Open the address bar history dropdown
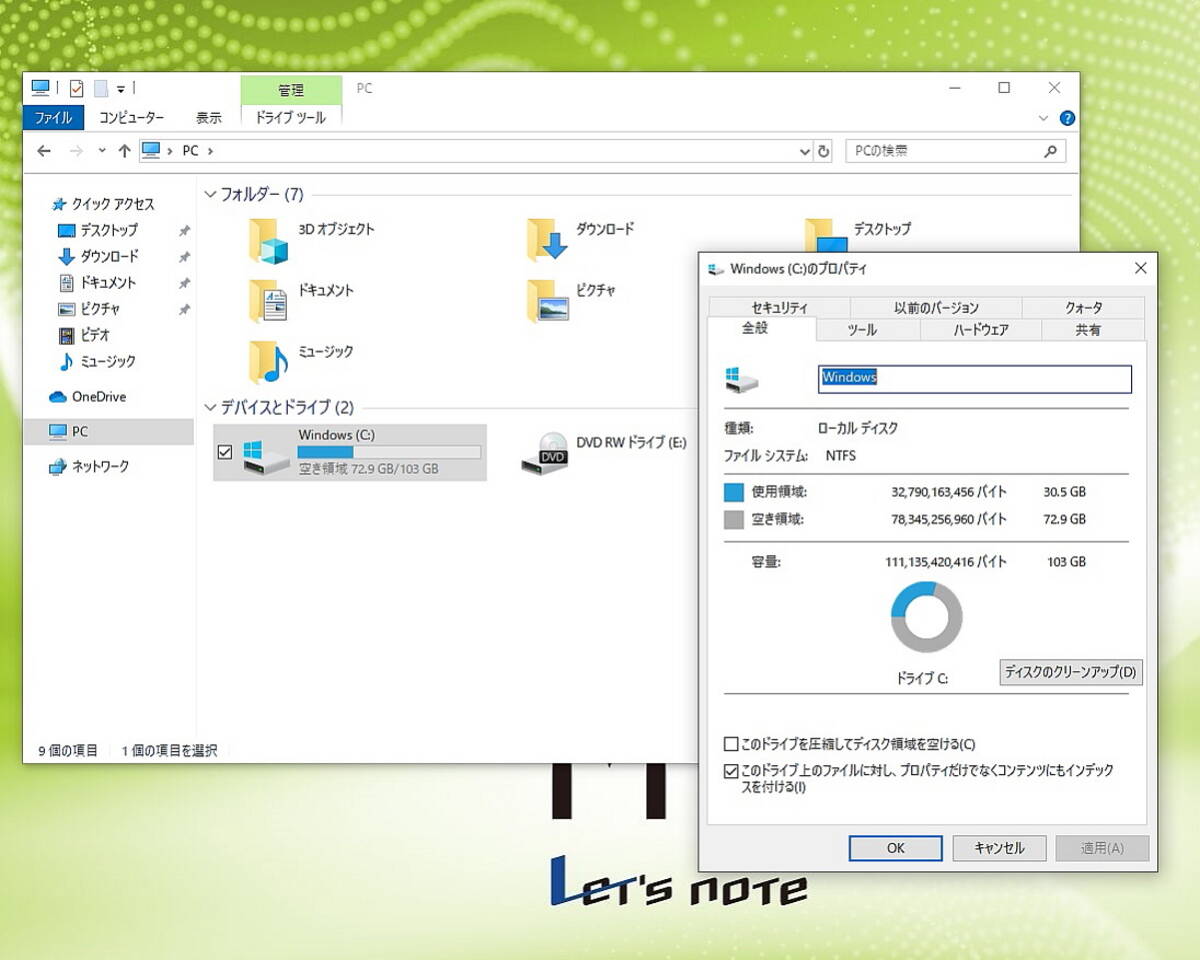 point(805,152)
